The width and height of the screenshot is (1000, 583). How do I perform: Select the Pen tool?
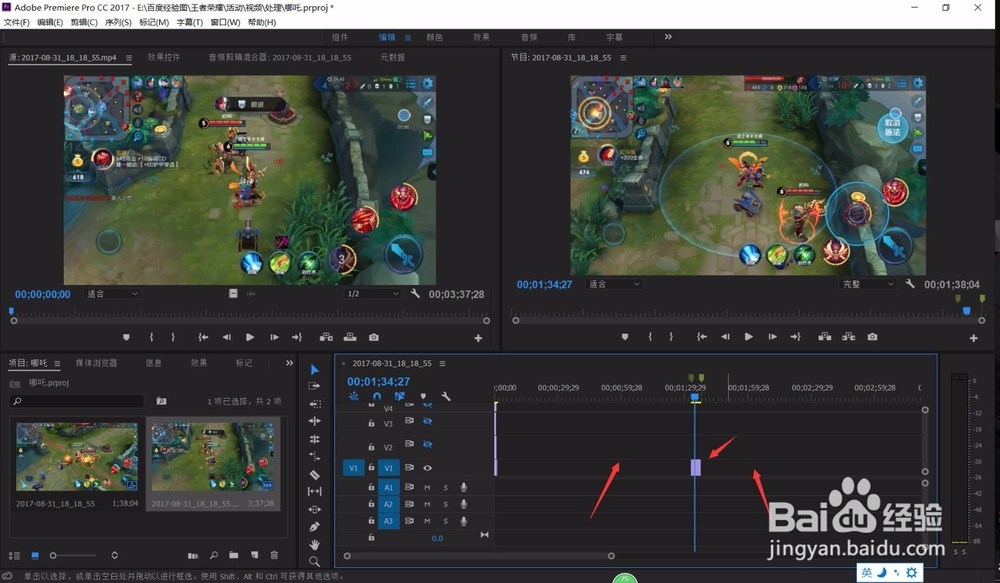[314, 527]
